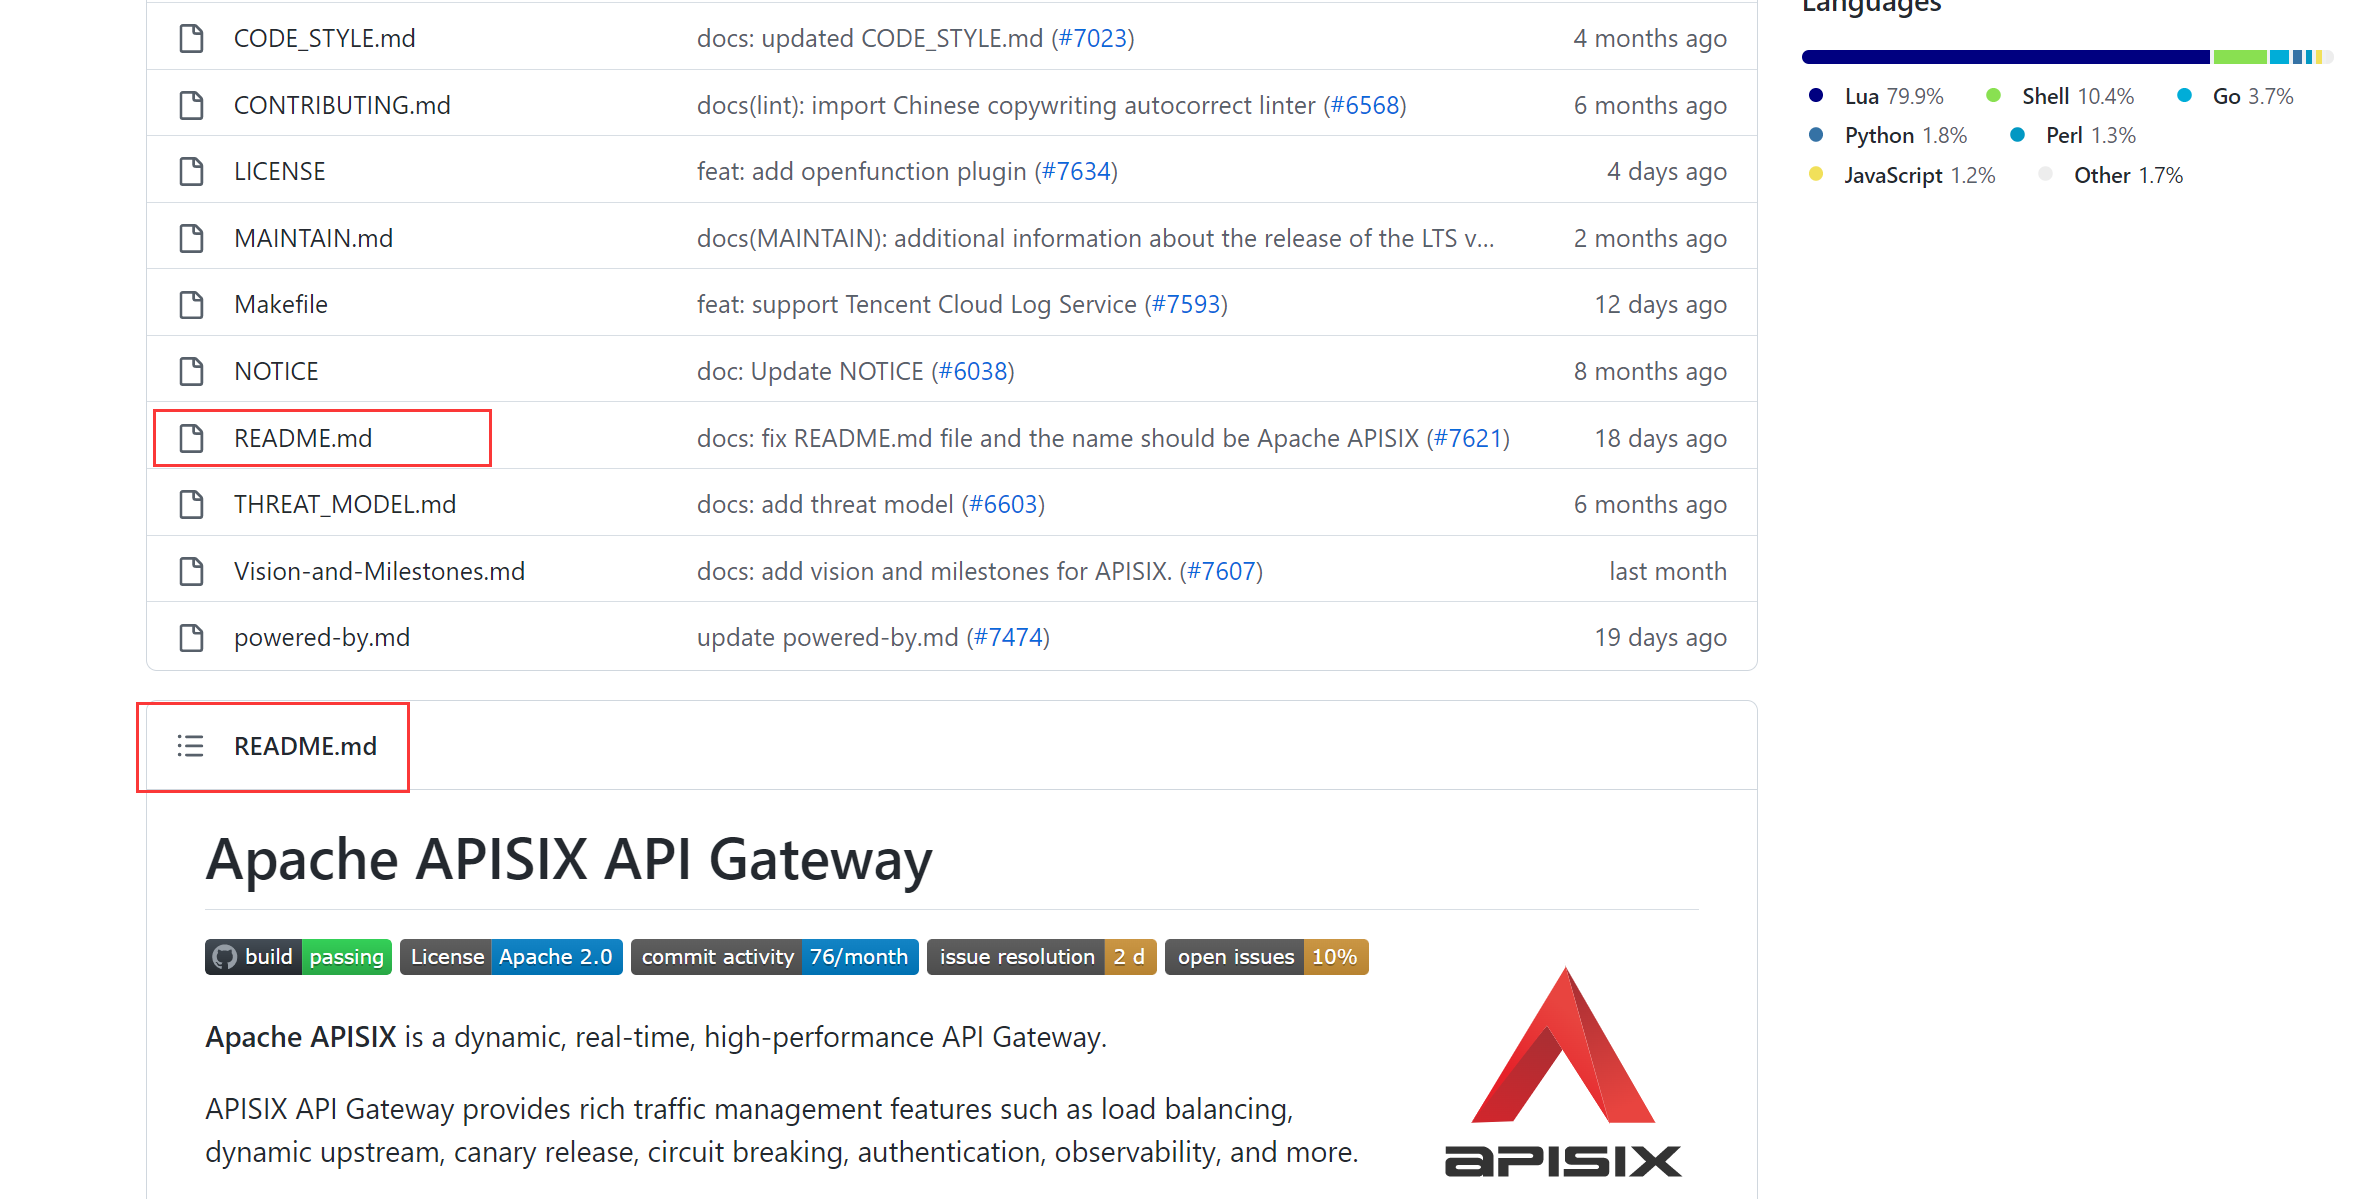This screenshot has width=2366, height=1199.
Task: Open Vision-and-Milestones.md file
Action: point(379,571)
